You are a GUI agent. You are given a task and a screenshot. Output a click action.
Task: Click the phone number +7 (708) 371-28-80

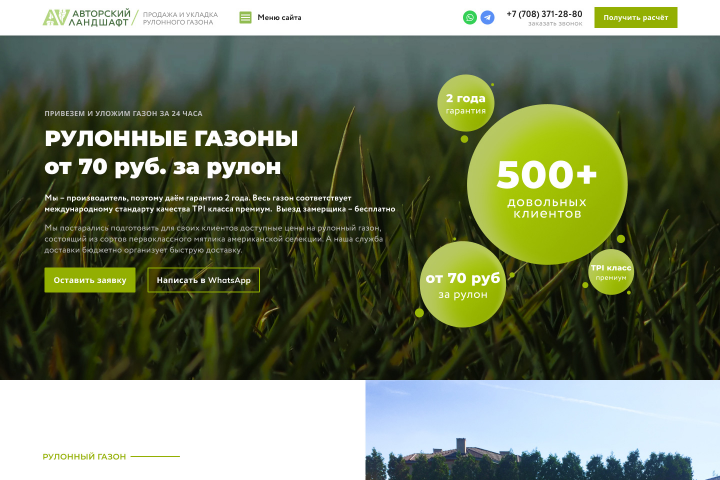[x=544, y=14]
